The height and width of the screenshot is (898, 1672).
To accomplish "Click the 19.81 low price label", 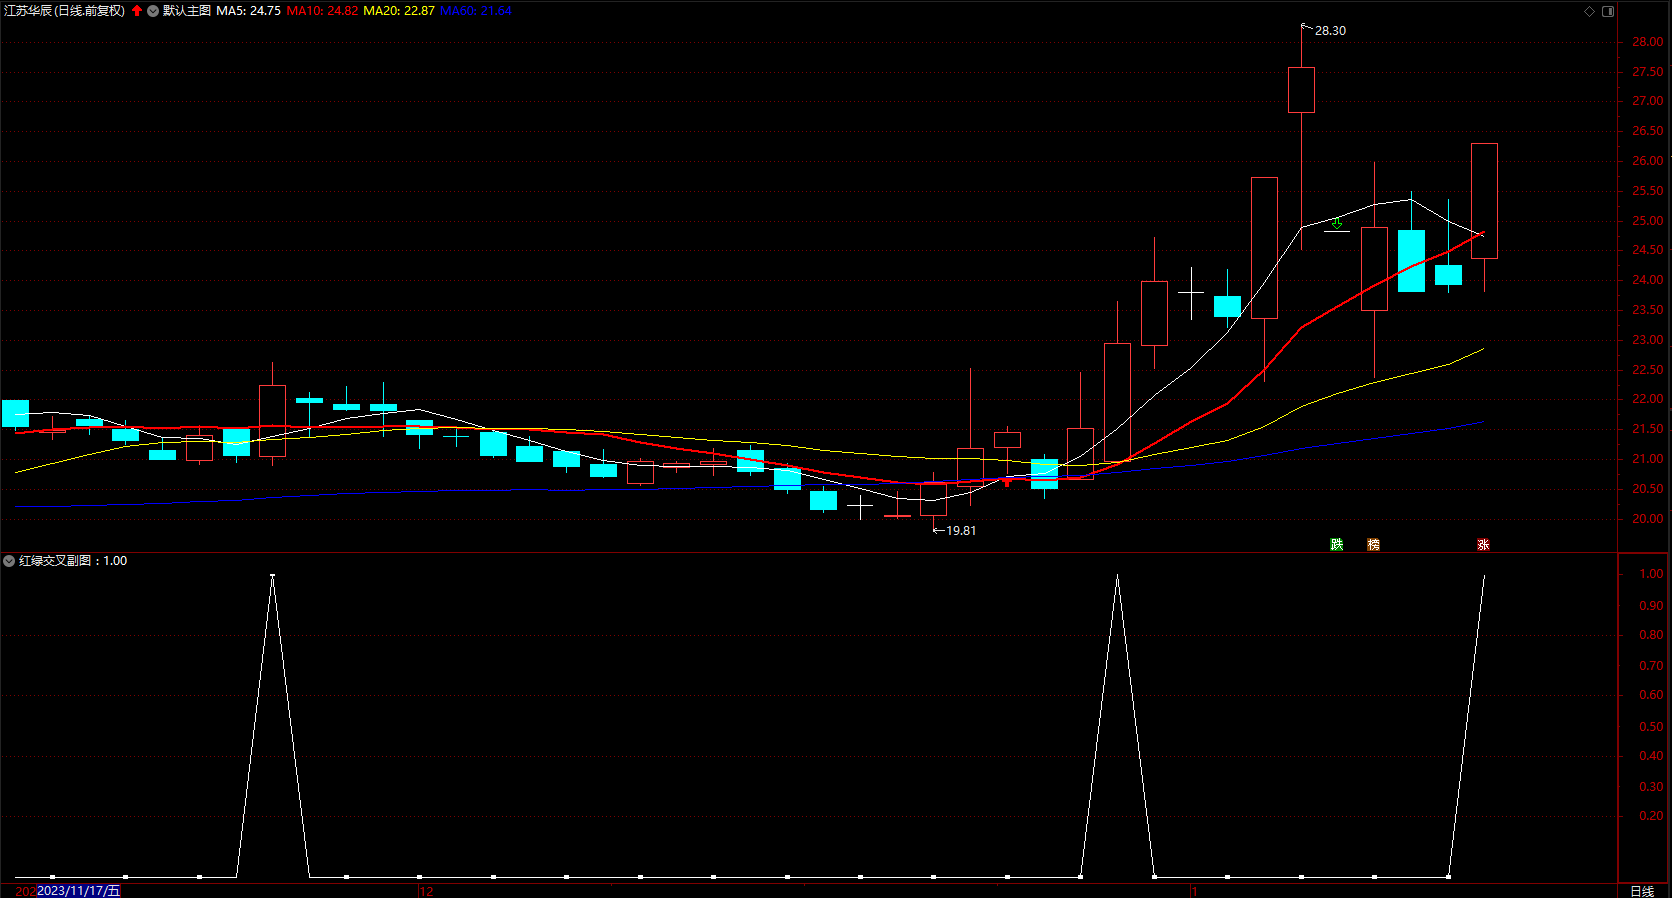I will pos(961,531).
